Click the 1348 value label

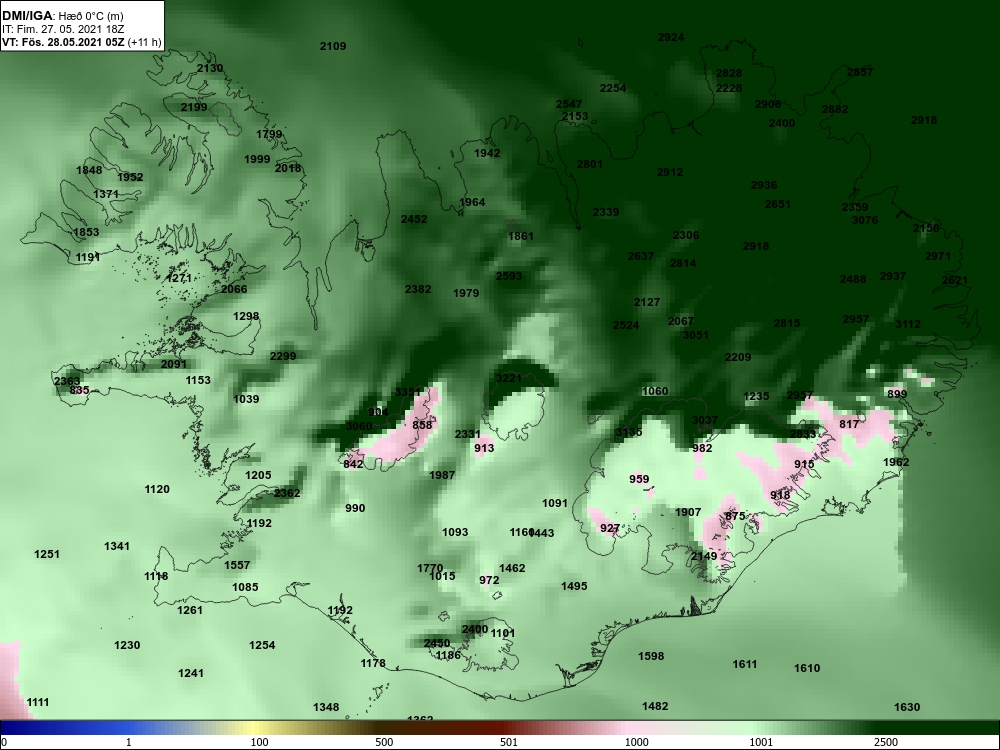coord(326,707)
